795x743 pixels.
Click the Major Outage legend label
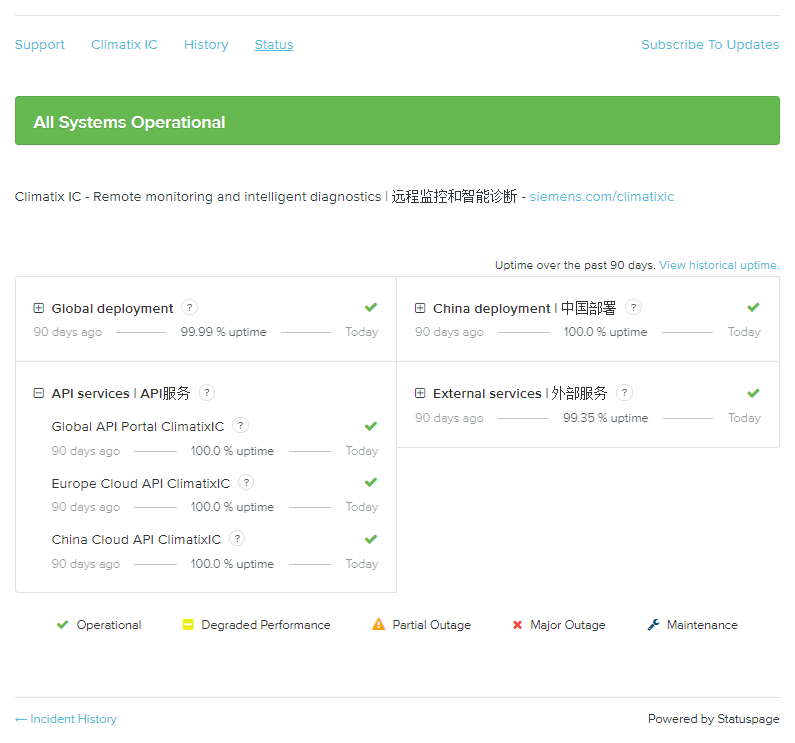pos(568,625)
